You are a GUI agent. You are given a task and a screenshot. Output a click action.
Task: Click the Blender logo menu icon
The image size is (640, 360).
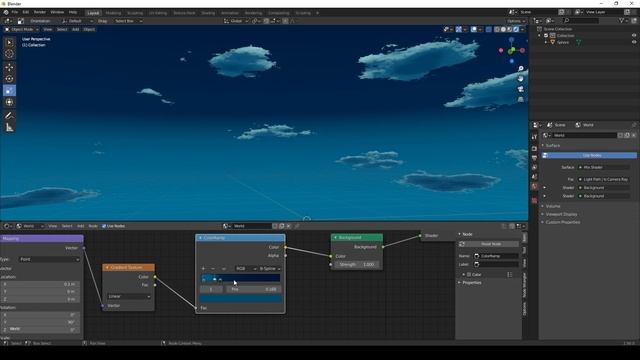[x=6, y=12]
